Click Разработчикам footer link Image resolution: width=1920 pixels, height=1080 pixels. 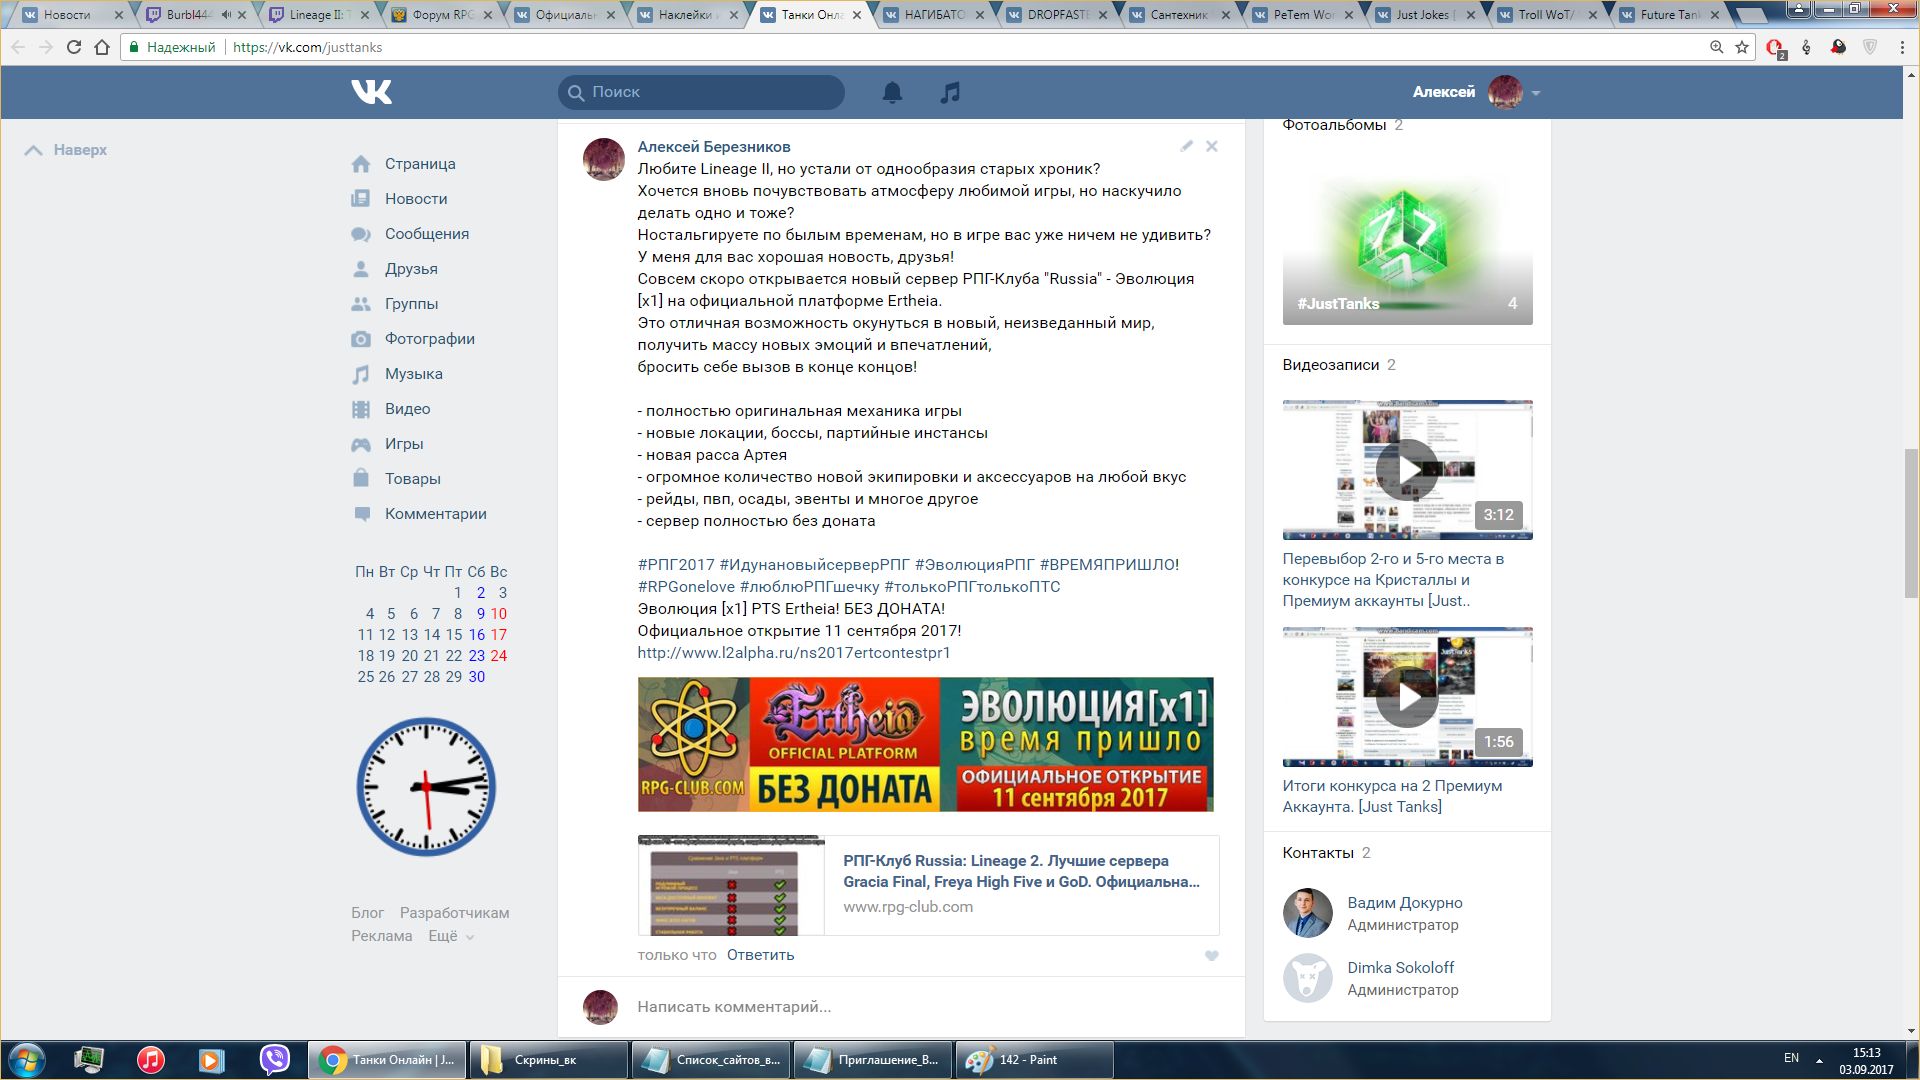454,913
